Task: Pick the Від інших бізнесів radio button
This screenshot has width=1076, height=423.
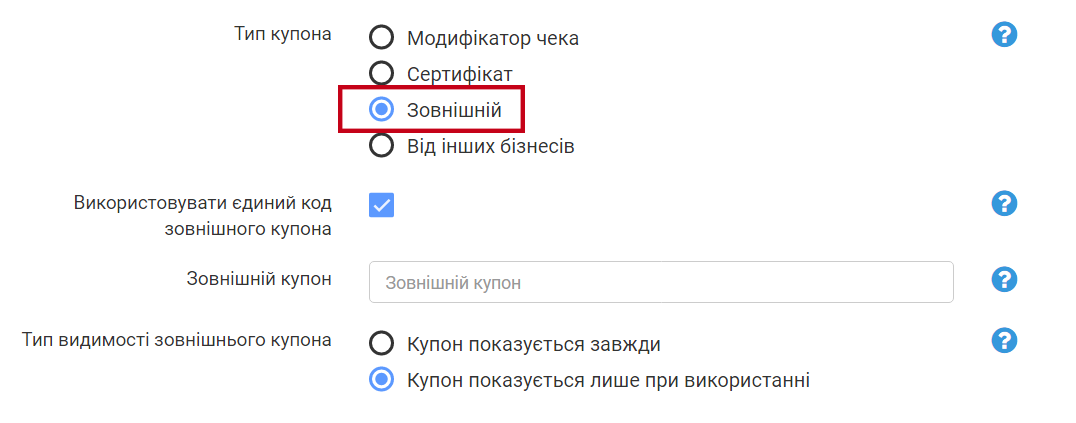Action: 381,146
